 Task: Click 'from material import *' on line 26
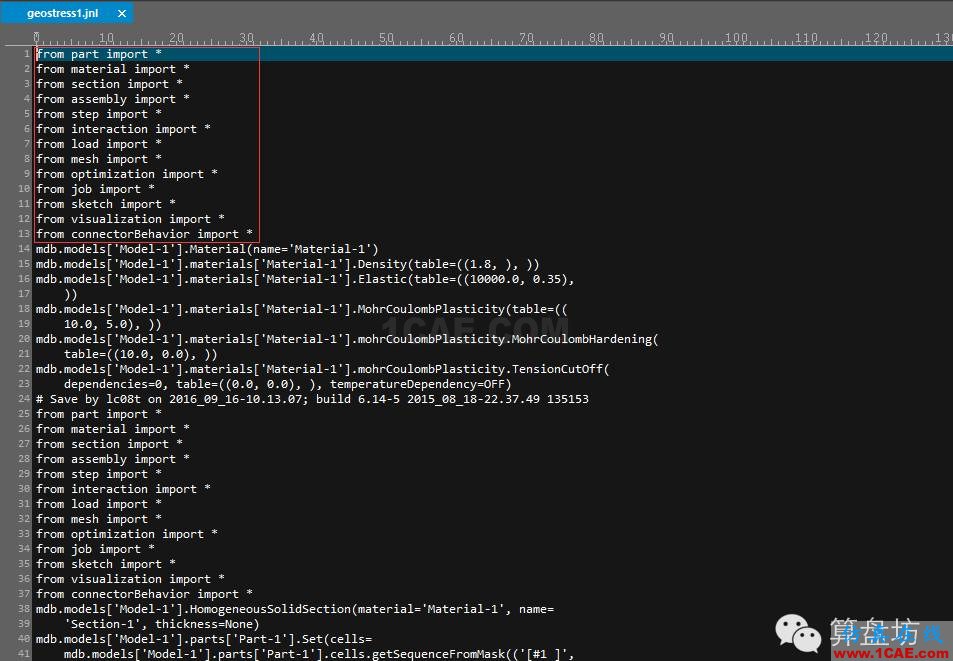(112, 429)
